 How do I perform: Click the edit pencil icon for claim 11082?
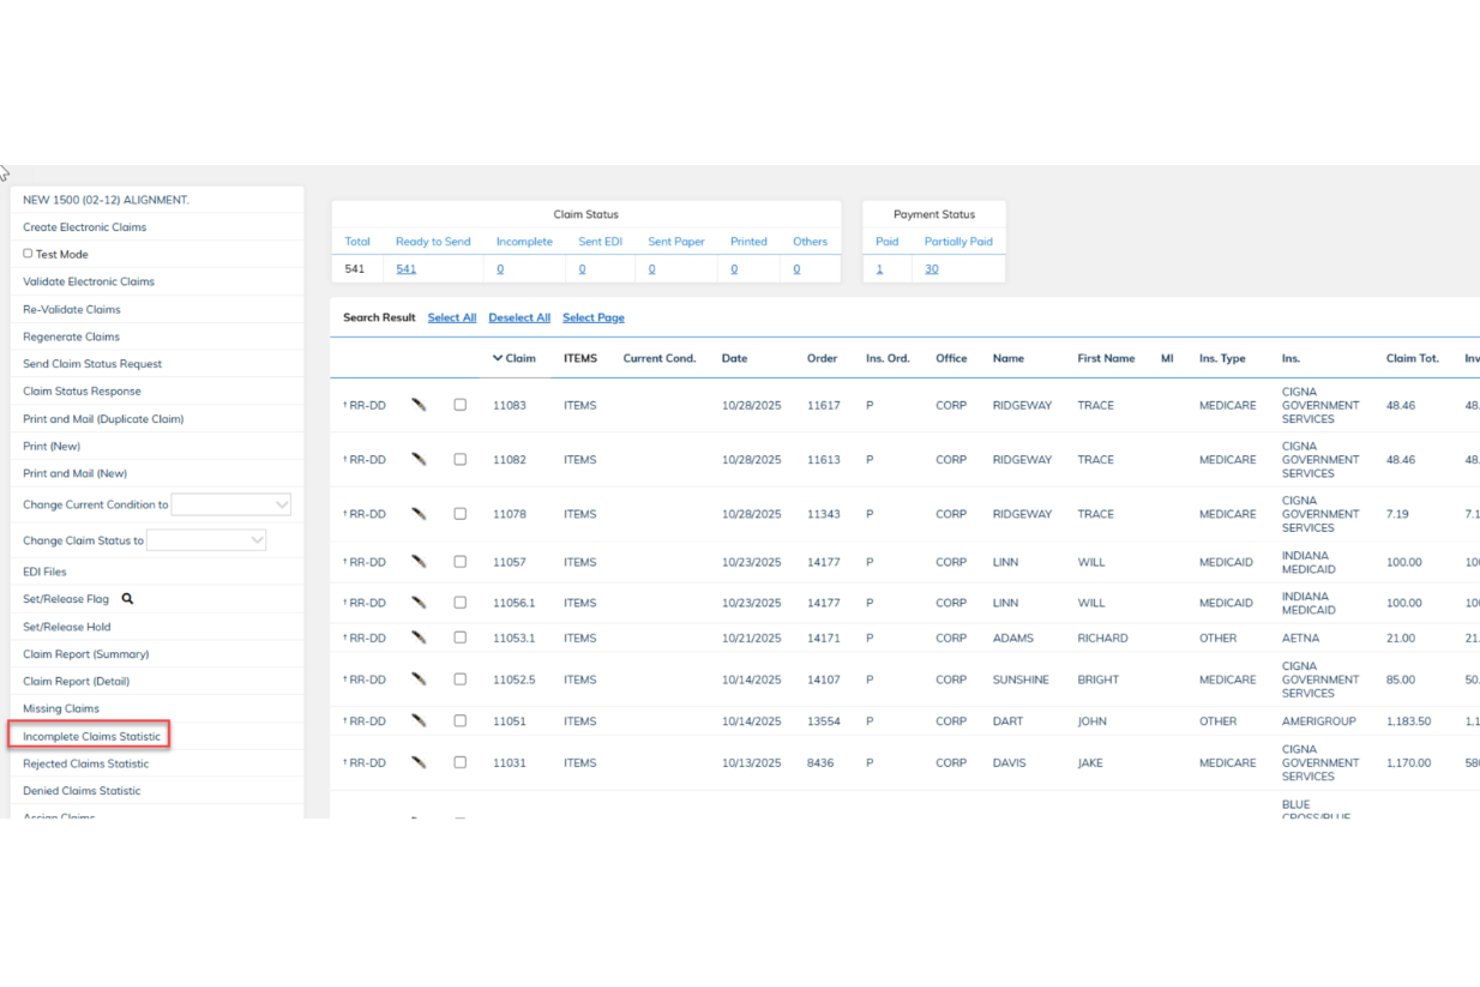(x=419, y=459)
